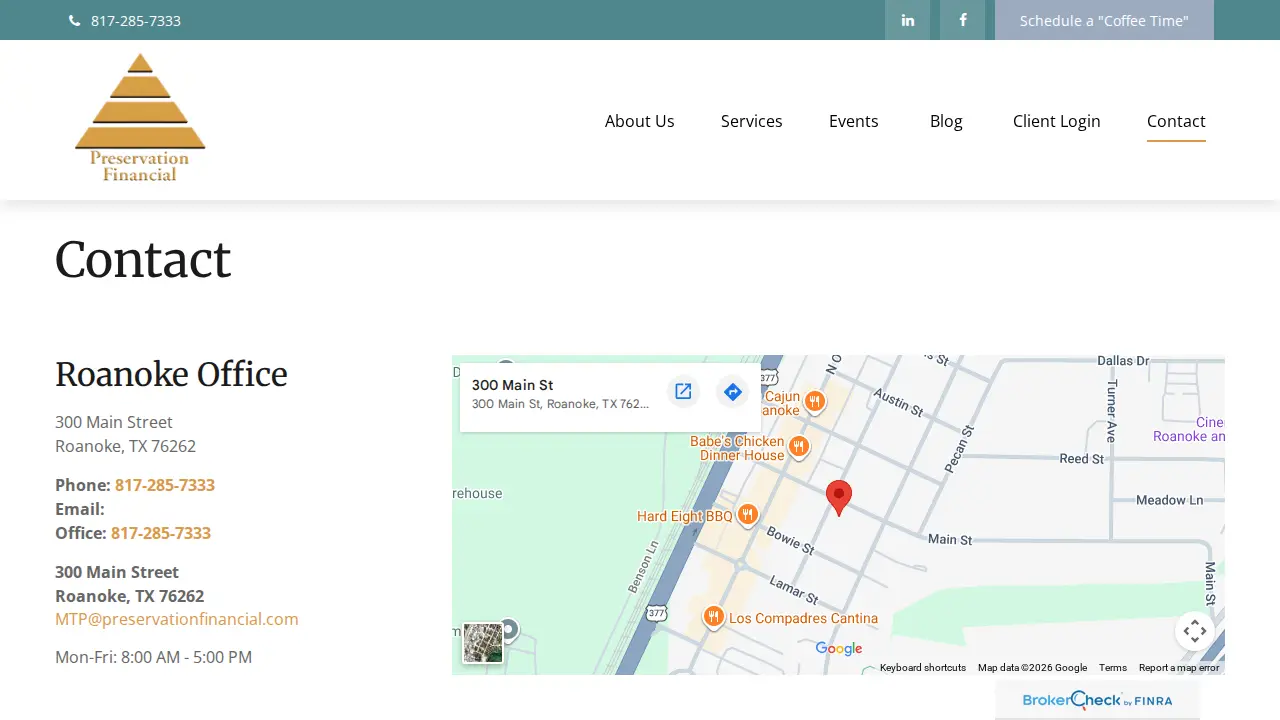Click the blue directions arrow icon

[733, 391]
